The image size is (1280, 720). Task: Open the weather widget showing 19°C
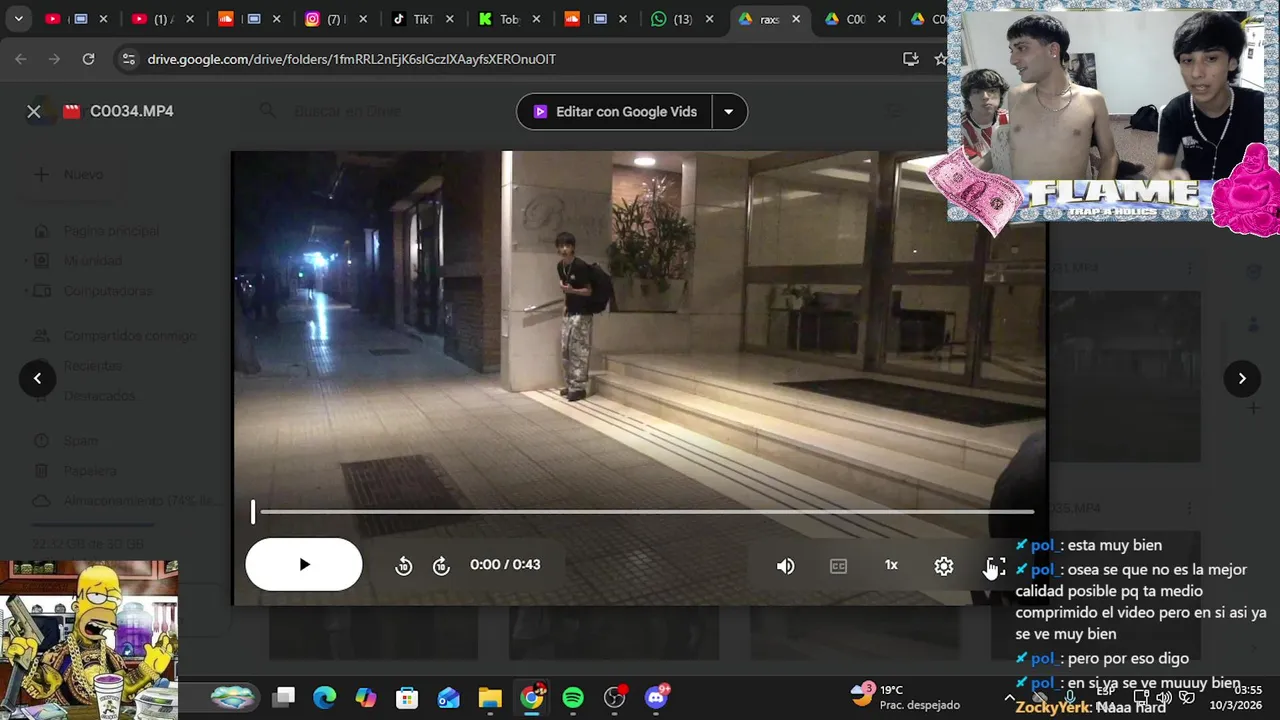coord(905,697)
